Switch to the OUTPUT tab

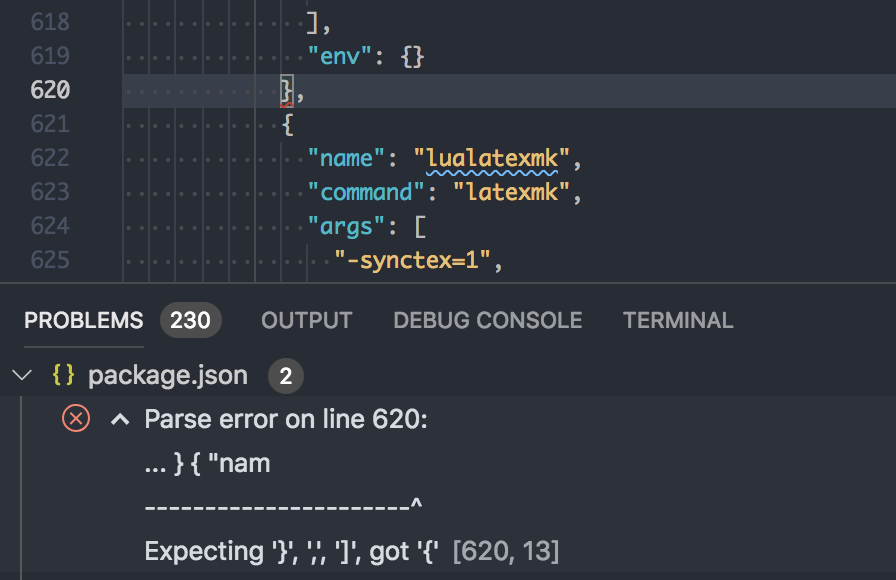pos(306,320)
